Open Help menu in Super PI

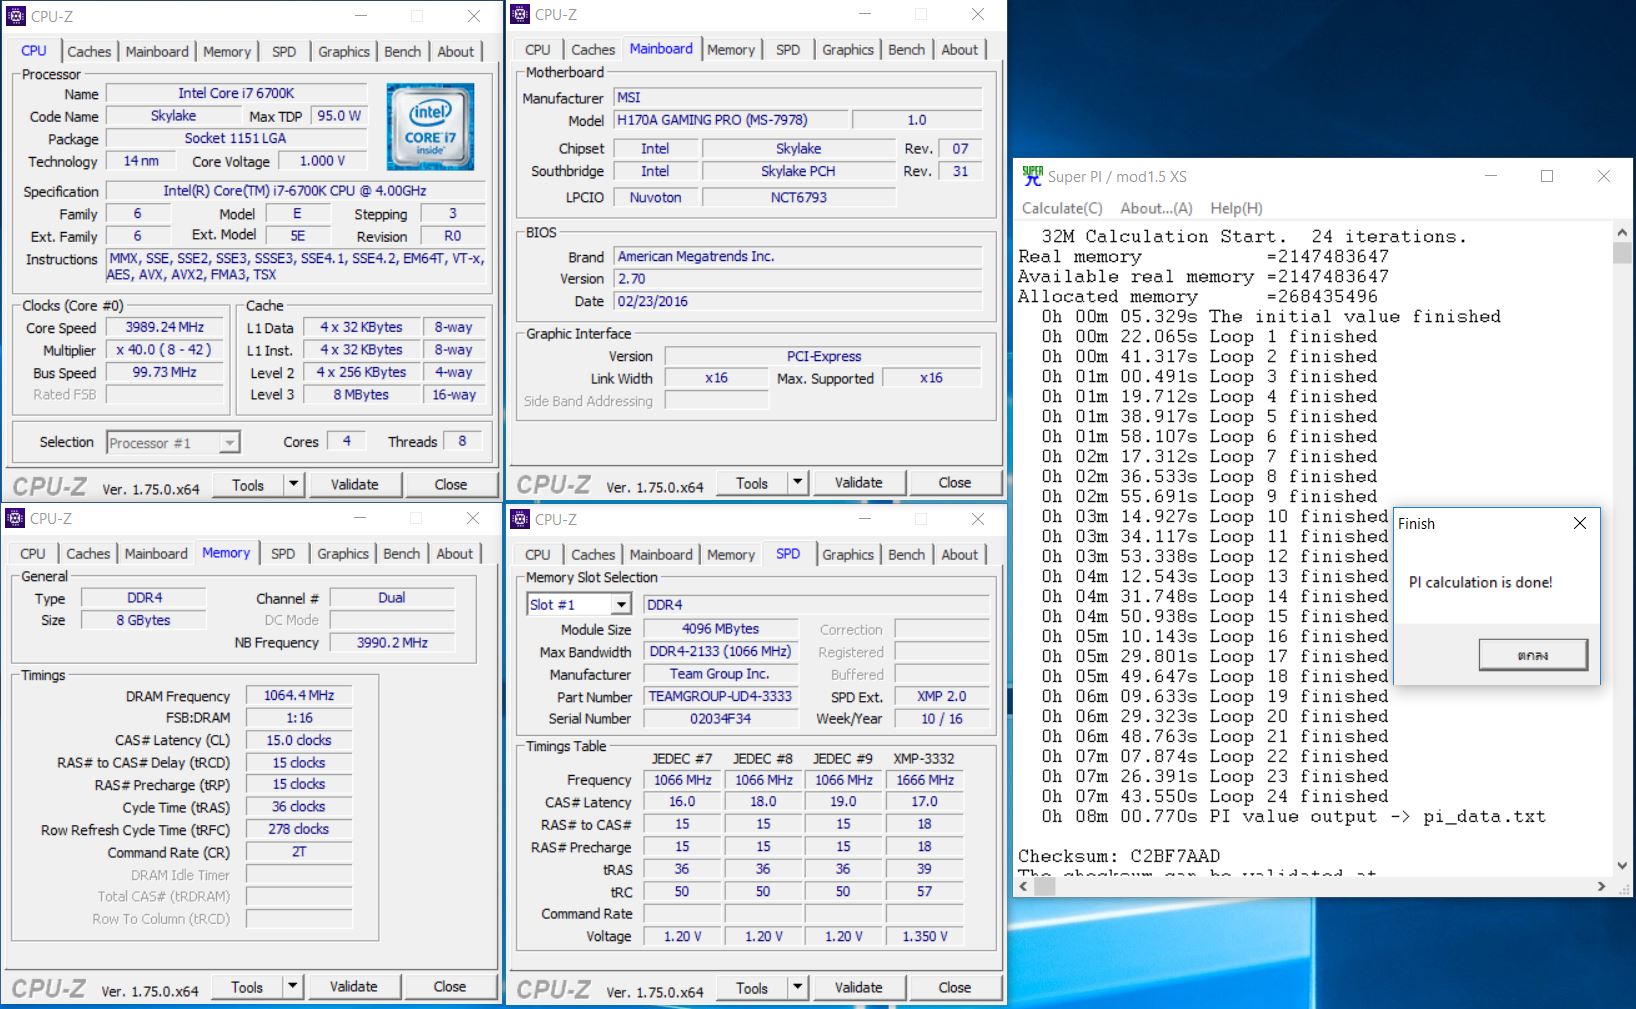[x=1236, y=208]
